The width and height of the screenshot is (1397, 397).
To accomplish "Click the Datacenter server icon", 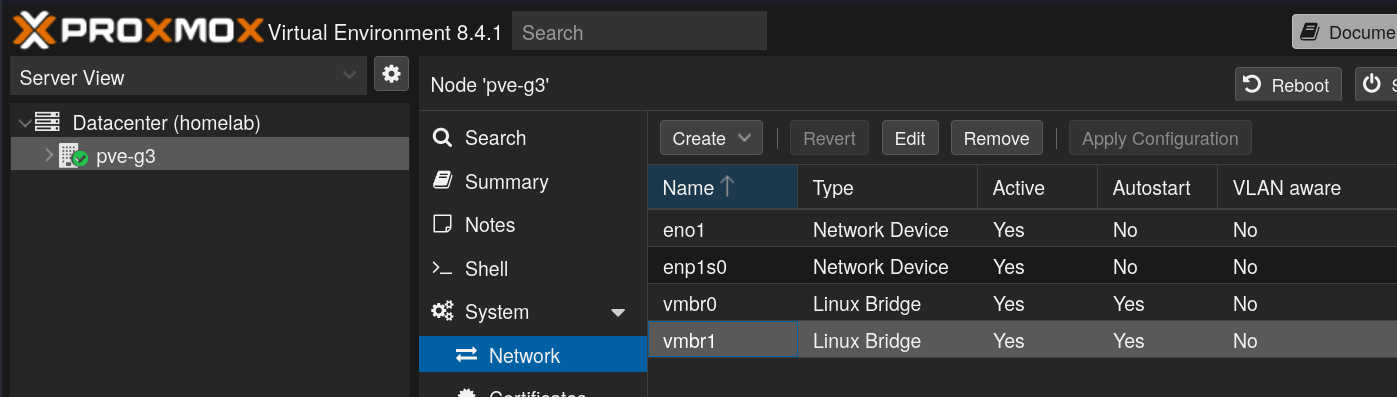I will (x=47, y=123).
